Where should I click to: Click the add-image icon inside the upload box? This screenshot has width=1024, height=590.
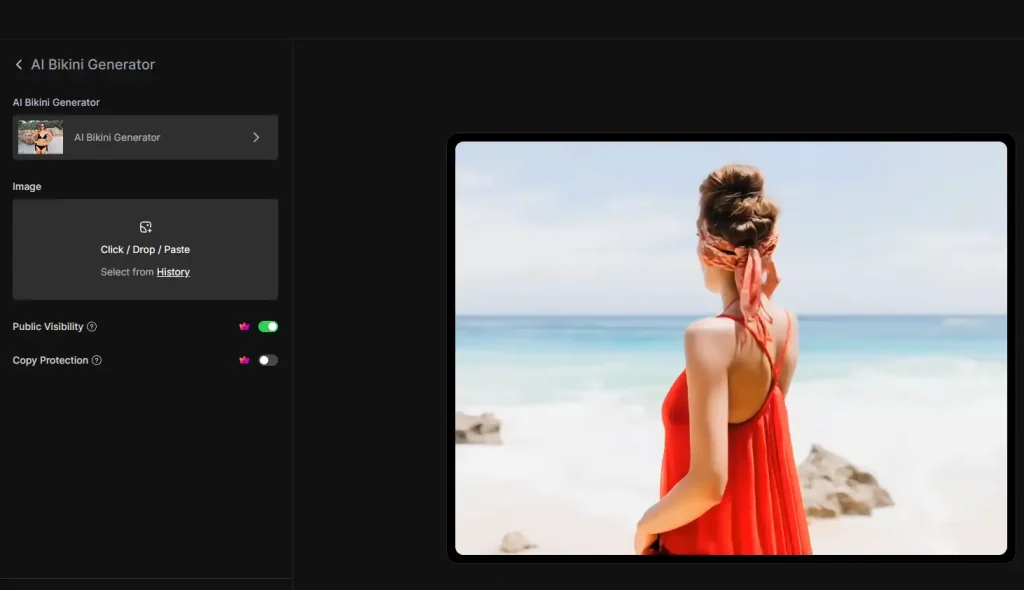click(145, 227)
